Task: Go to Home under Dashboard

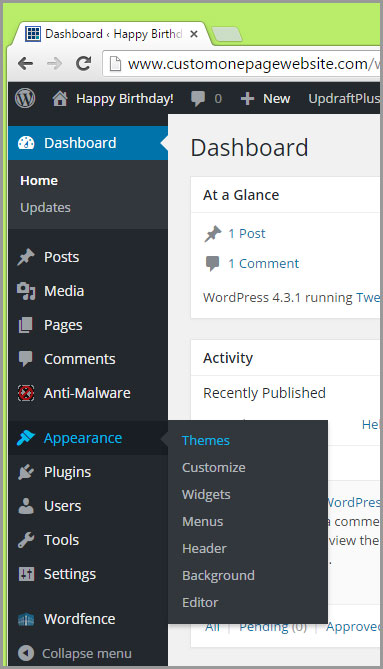Action: point(39,181)
